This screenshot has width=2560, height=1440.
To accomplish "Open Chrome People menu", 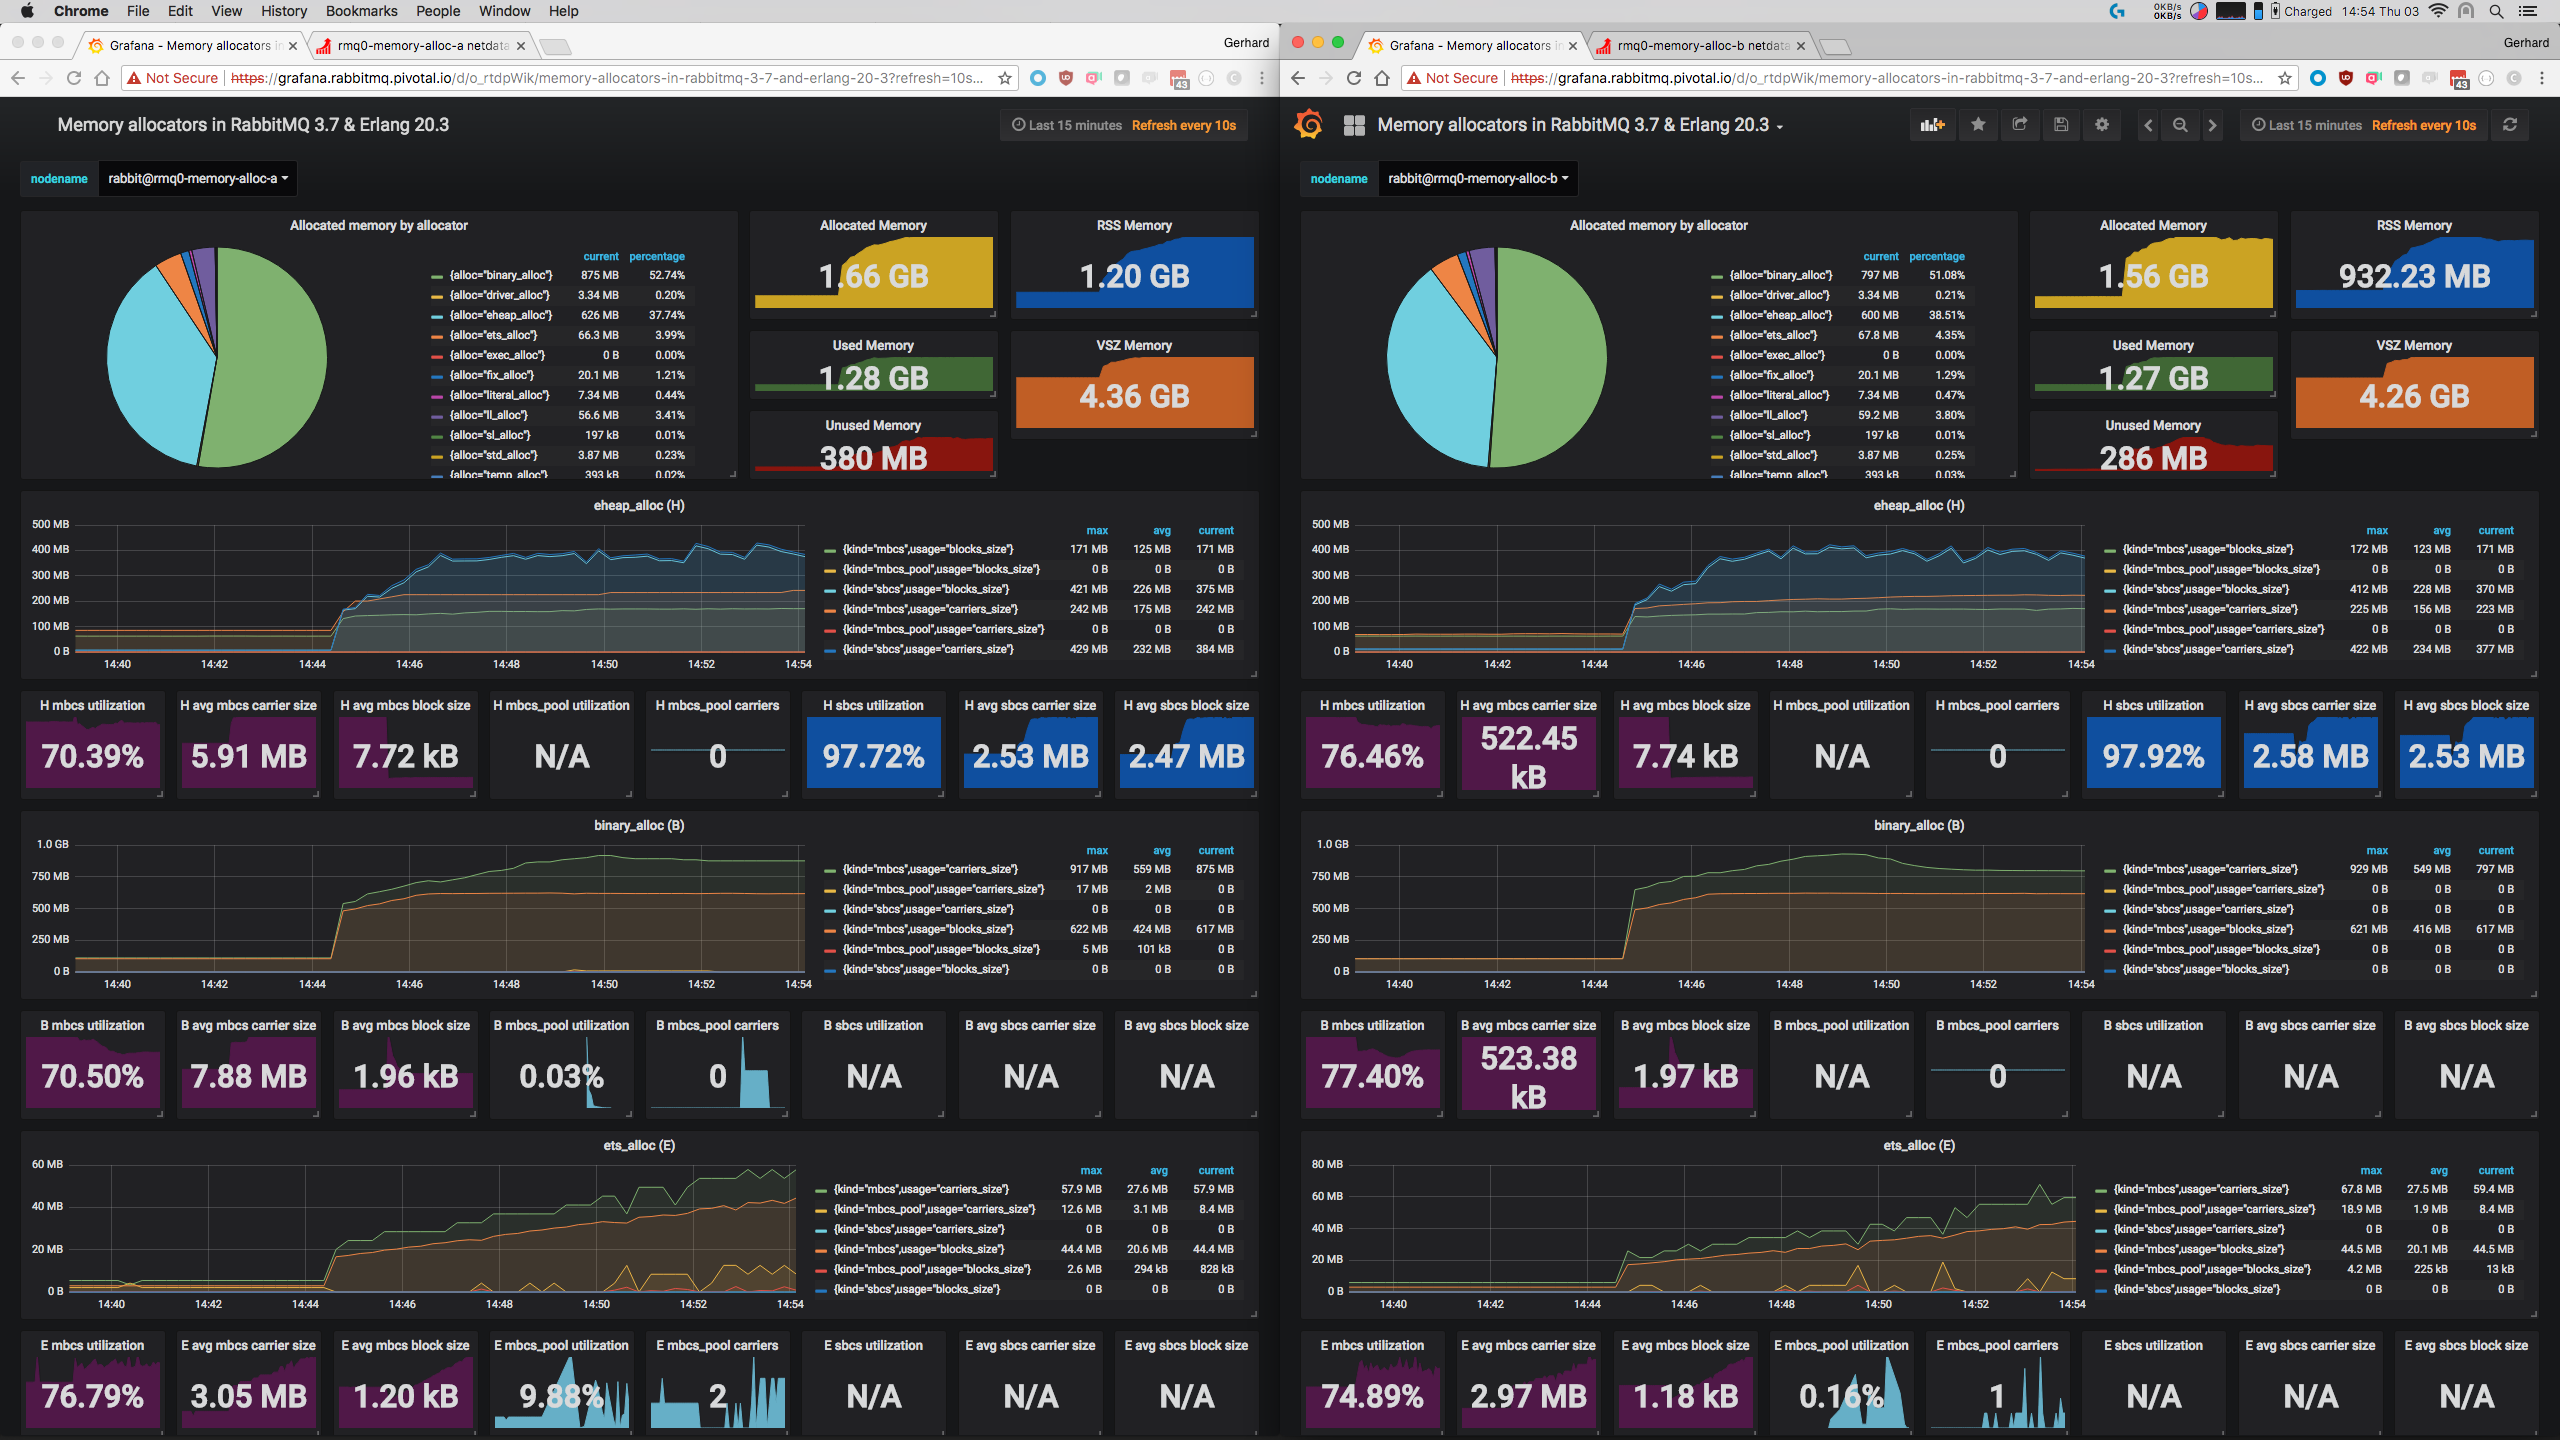I will (x=438, y=11).
